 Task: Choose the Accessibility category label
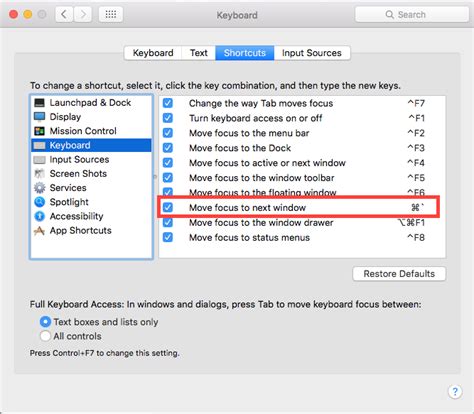coord(76,216)
